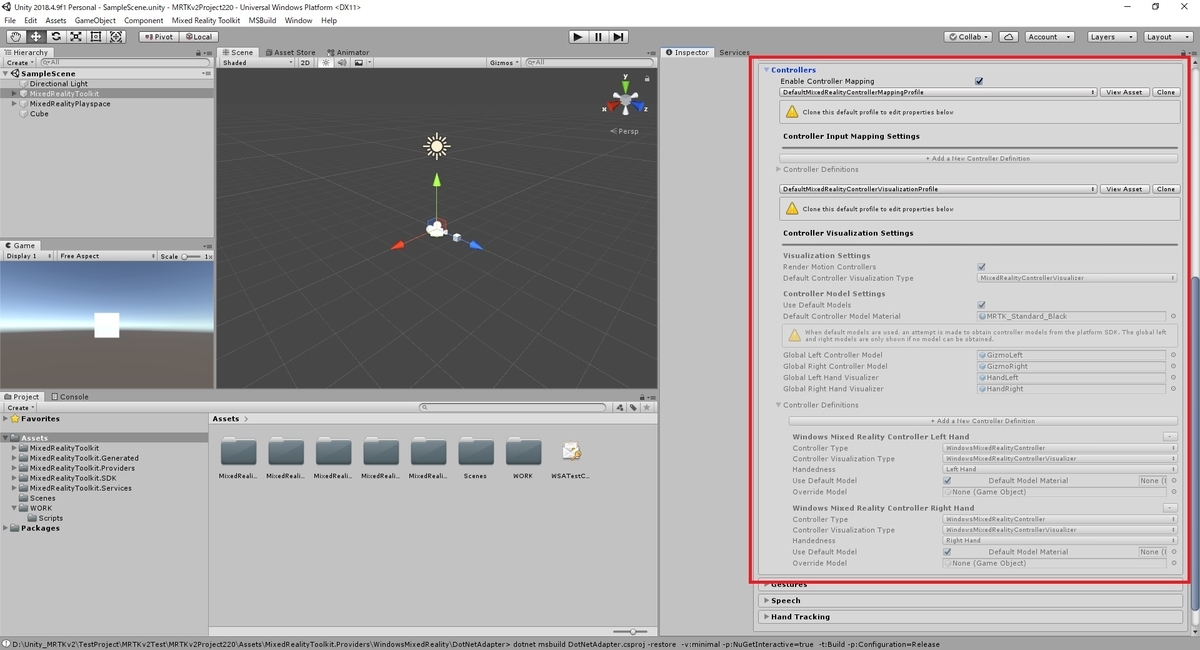Switch to the Asset Store tab
Viewport: 1200px width, 650px height.
tap(290, 52)
